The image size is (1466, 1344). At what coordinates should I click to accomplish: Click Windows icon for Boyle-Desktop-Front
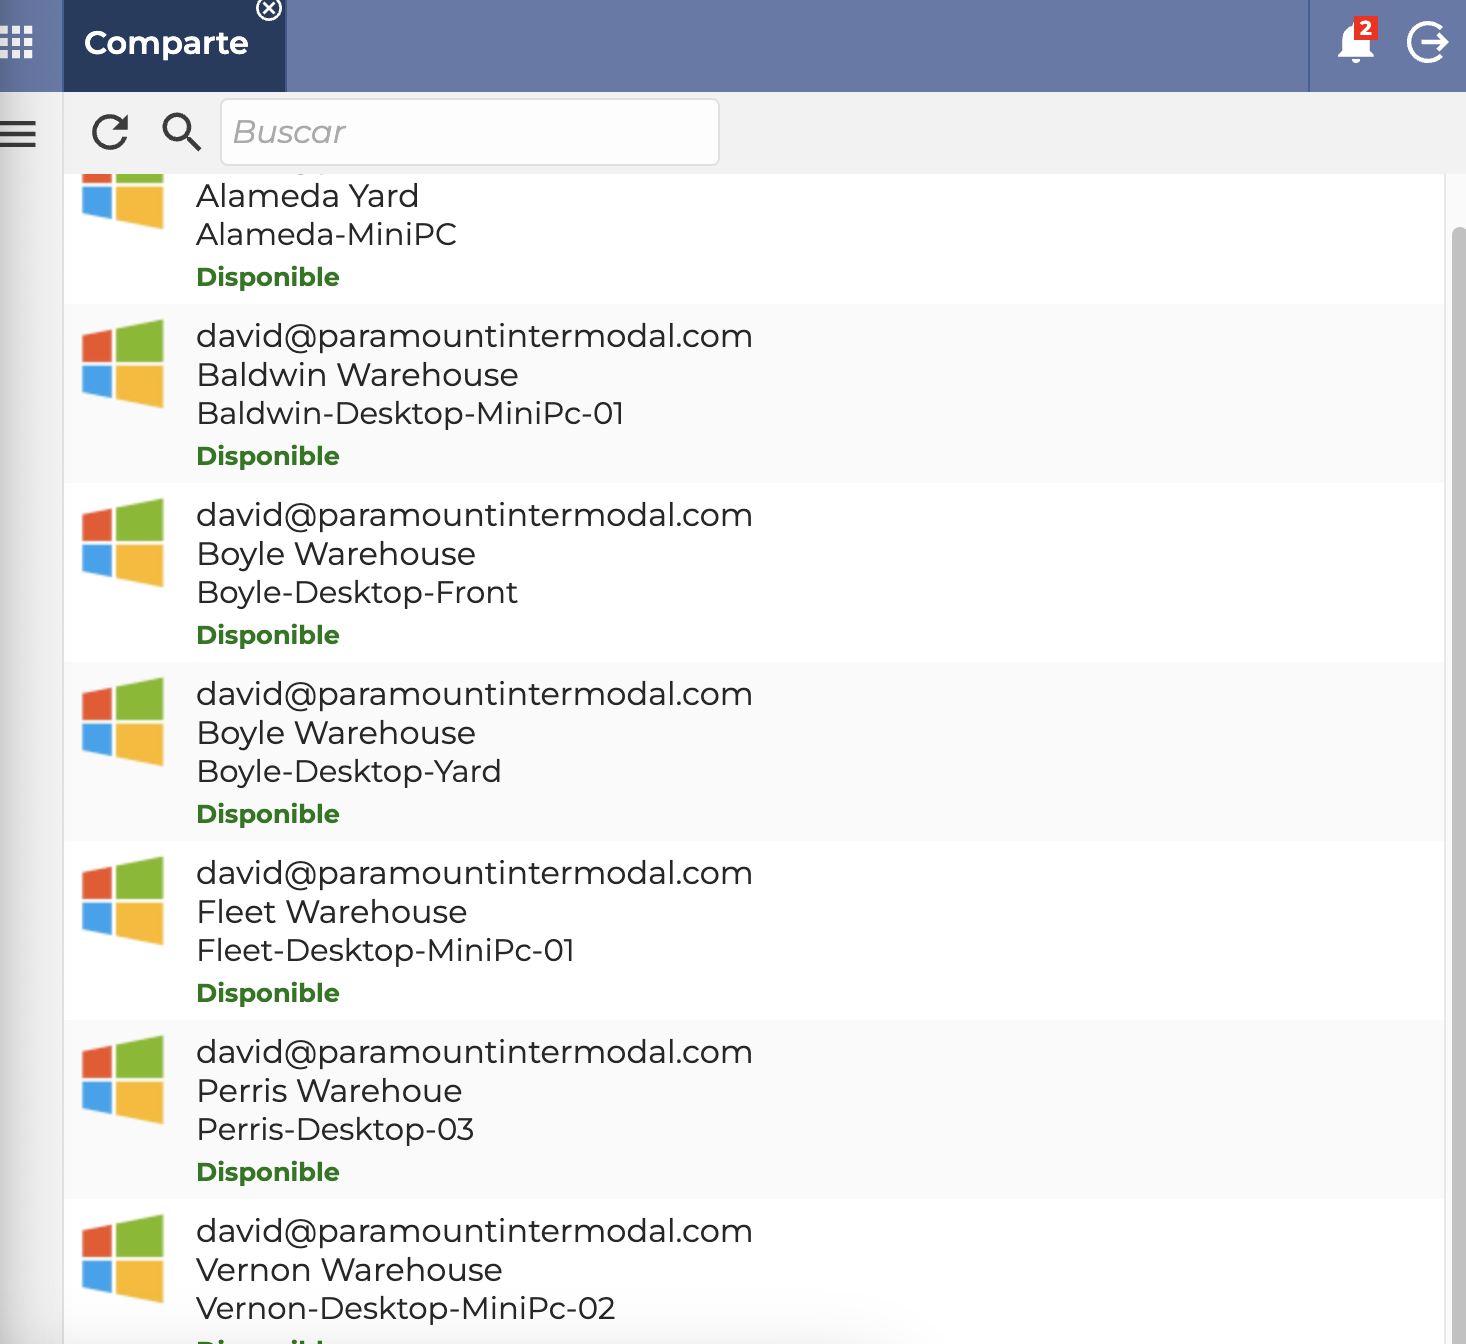pyautogui.click(x=122, y=543)
